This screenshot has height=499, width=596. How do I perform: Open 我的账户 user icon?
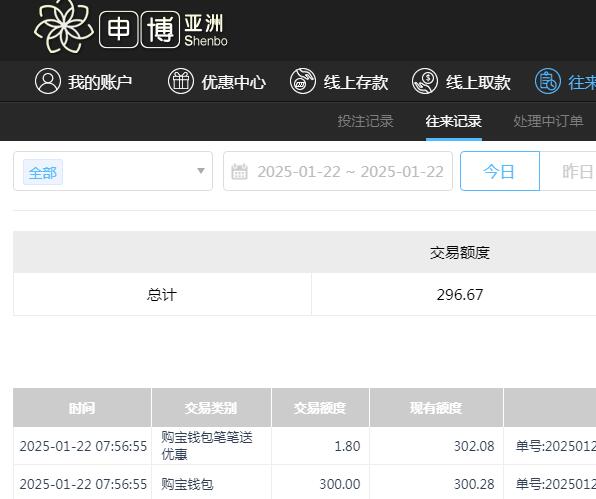48,81
